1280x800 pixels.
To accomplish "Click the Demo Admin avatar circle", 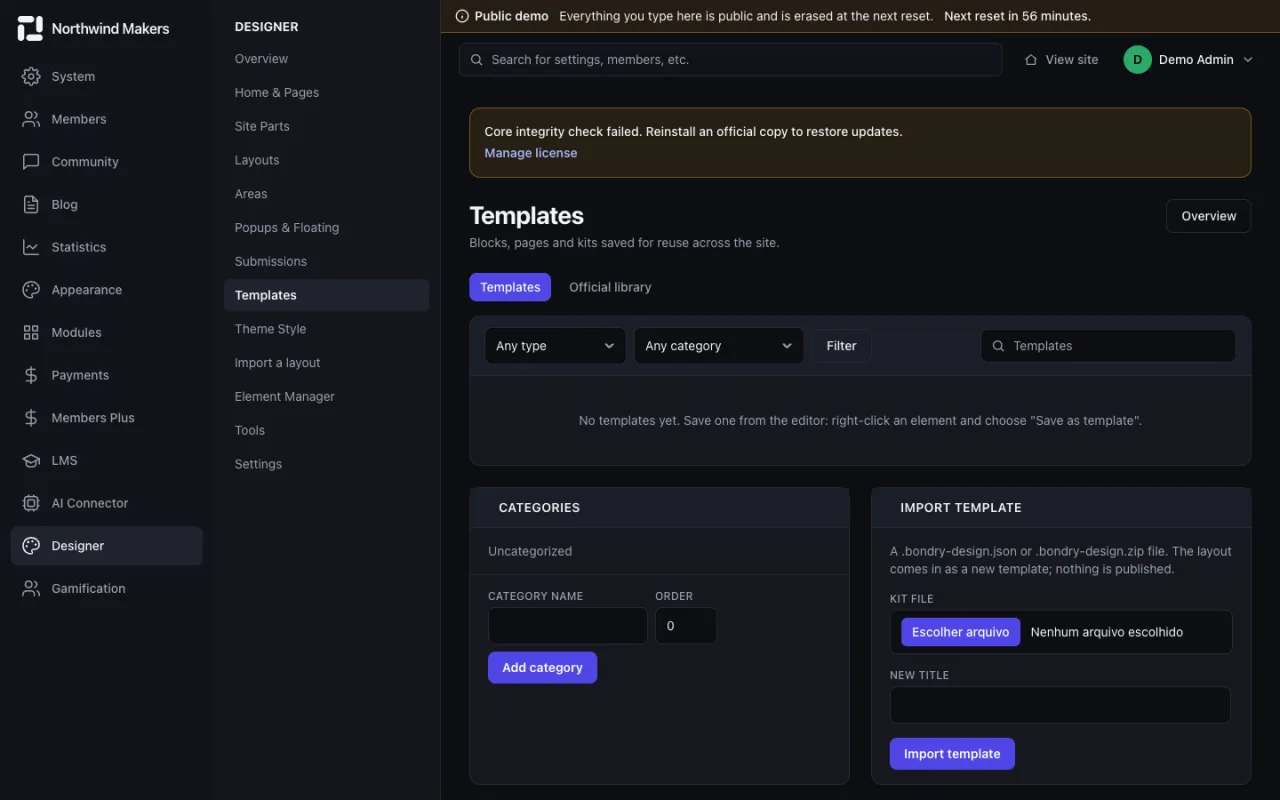I will coord(1137,60).
